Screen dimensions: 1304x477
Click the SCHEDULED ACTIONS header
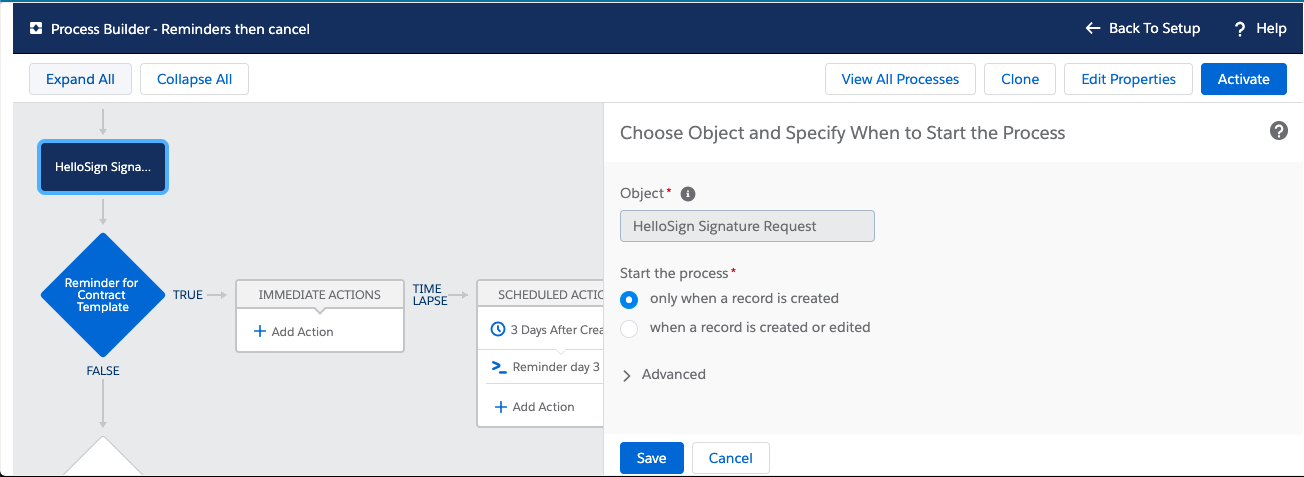click(540, 295)
